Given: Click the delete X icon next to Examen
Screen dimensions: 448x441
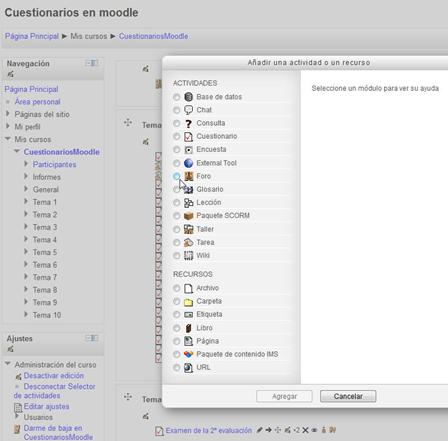Looking at the screenshot, I should [x=305, y=430].
